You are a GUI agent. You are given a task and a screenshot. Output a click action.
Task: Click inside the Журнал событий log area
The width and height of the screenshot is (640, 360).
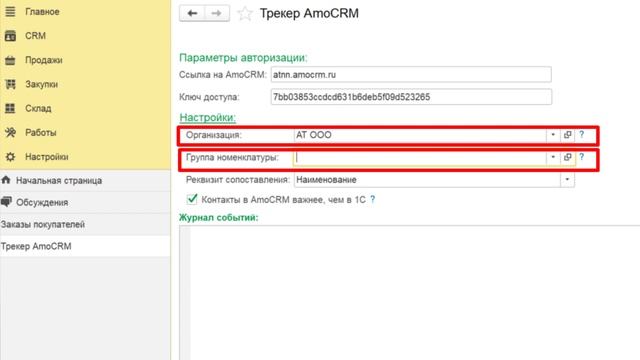pyautogui.click(x=409, y=293)
